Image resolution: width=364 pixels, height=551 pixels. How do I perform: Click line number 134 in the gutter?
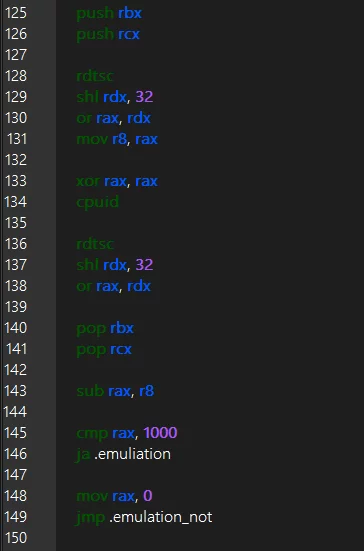pyautogui.click(x=15, y=202)
